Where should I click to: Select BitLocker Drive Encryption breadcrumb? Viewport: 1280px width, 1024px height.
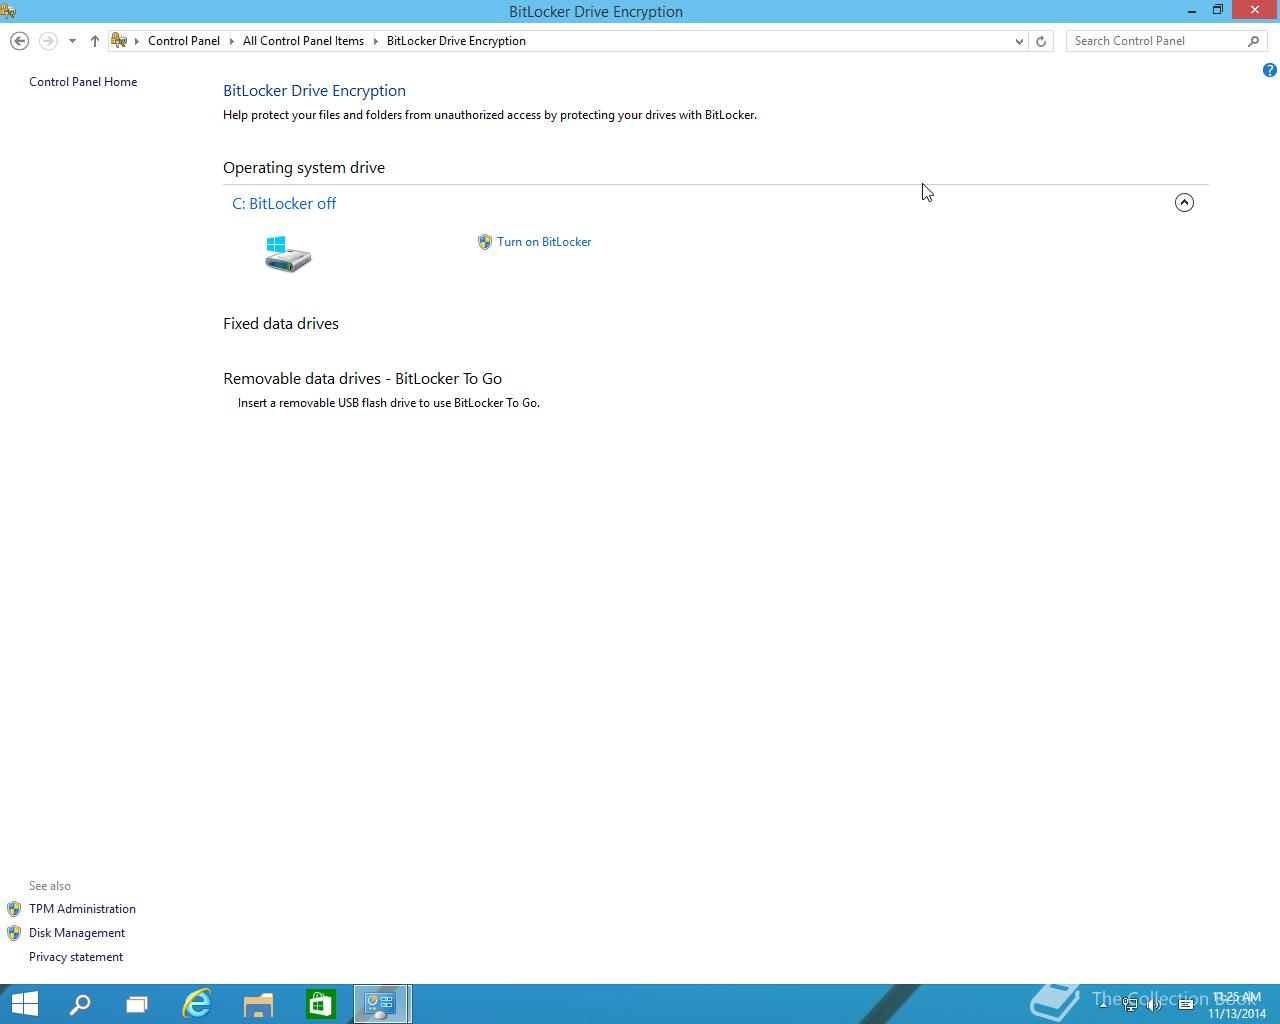(456, 41)
